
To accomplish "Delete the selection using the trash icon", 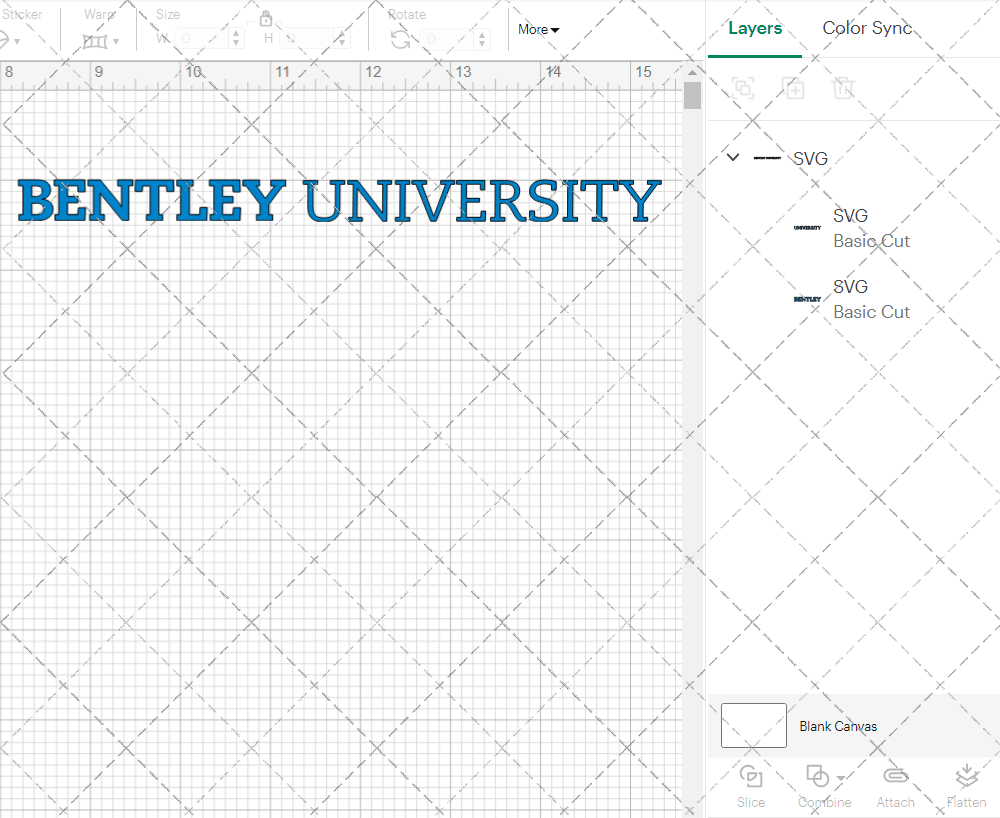I will pos(844,88).
